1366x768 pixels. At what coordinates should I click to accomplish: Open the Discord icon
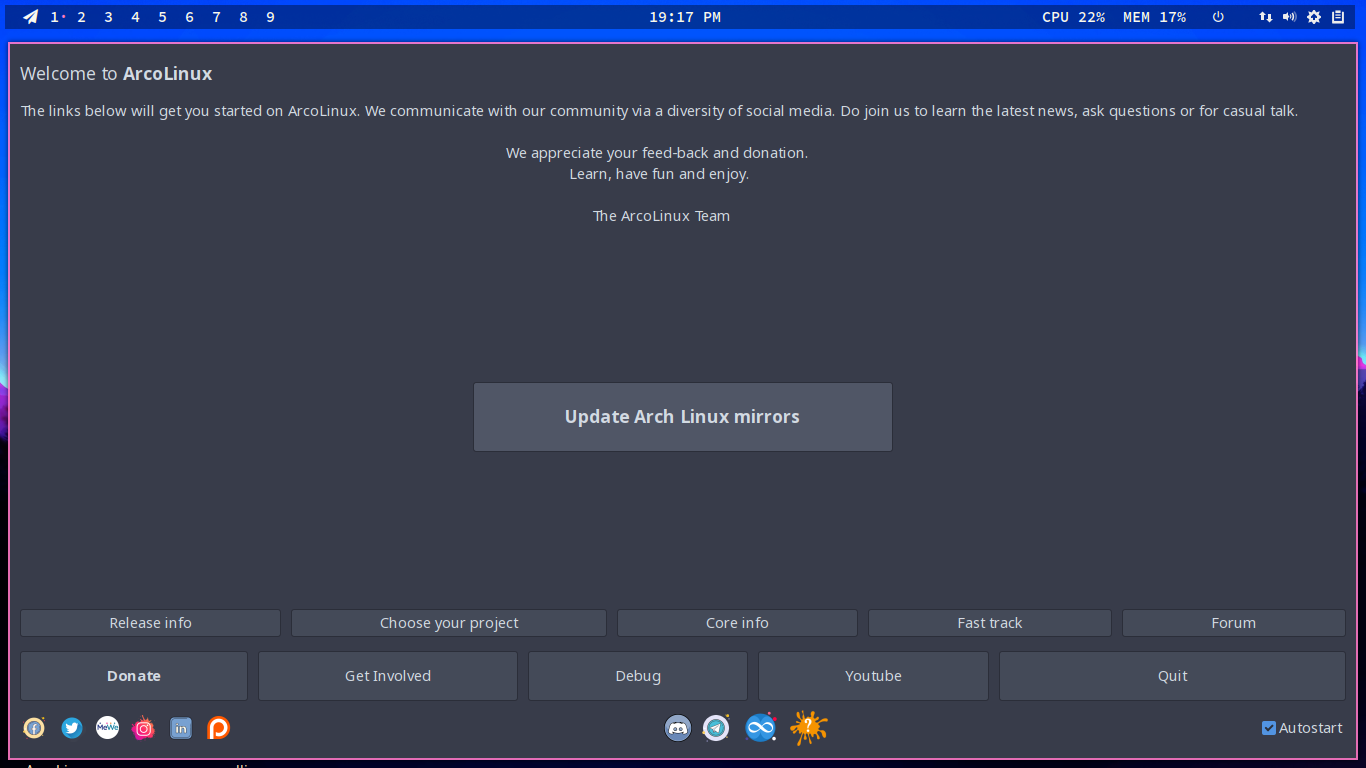[678, 728]
